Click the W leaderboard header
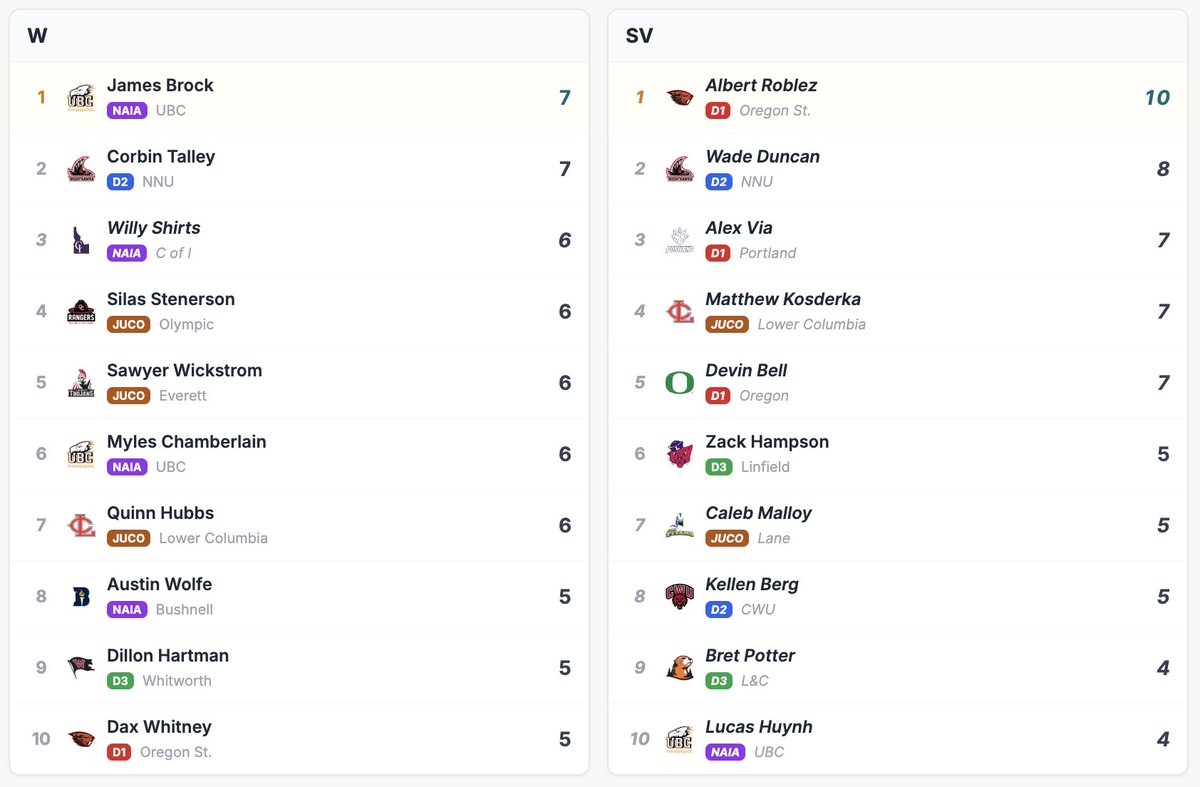Image resolution: width=1200 pixels, height=787 pixels. pyautogui.click(x=37, y=36)
